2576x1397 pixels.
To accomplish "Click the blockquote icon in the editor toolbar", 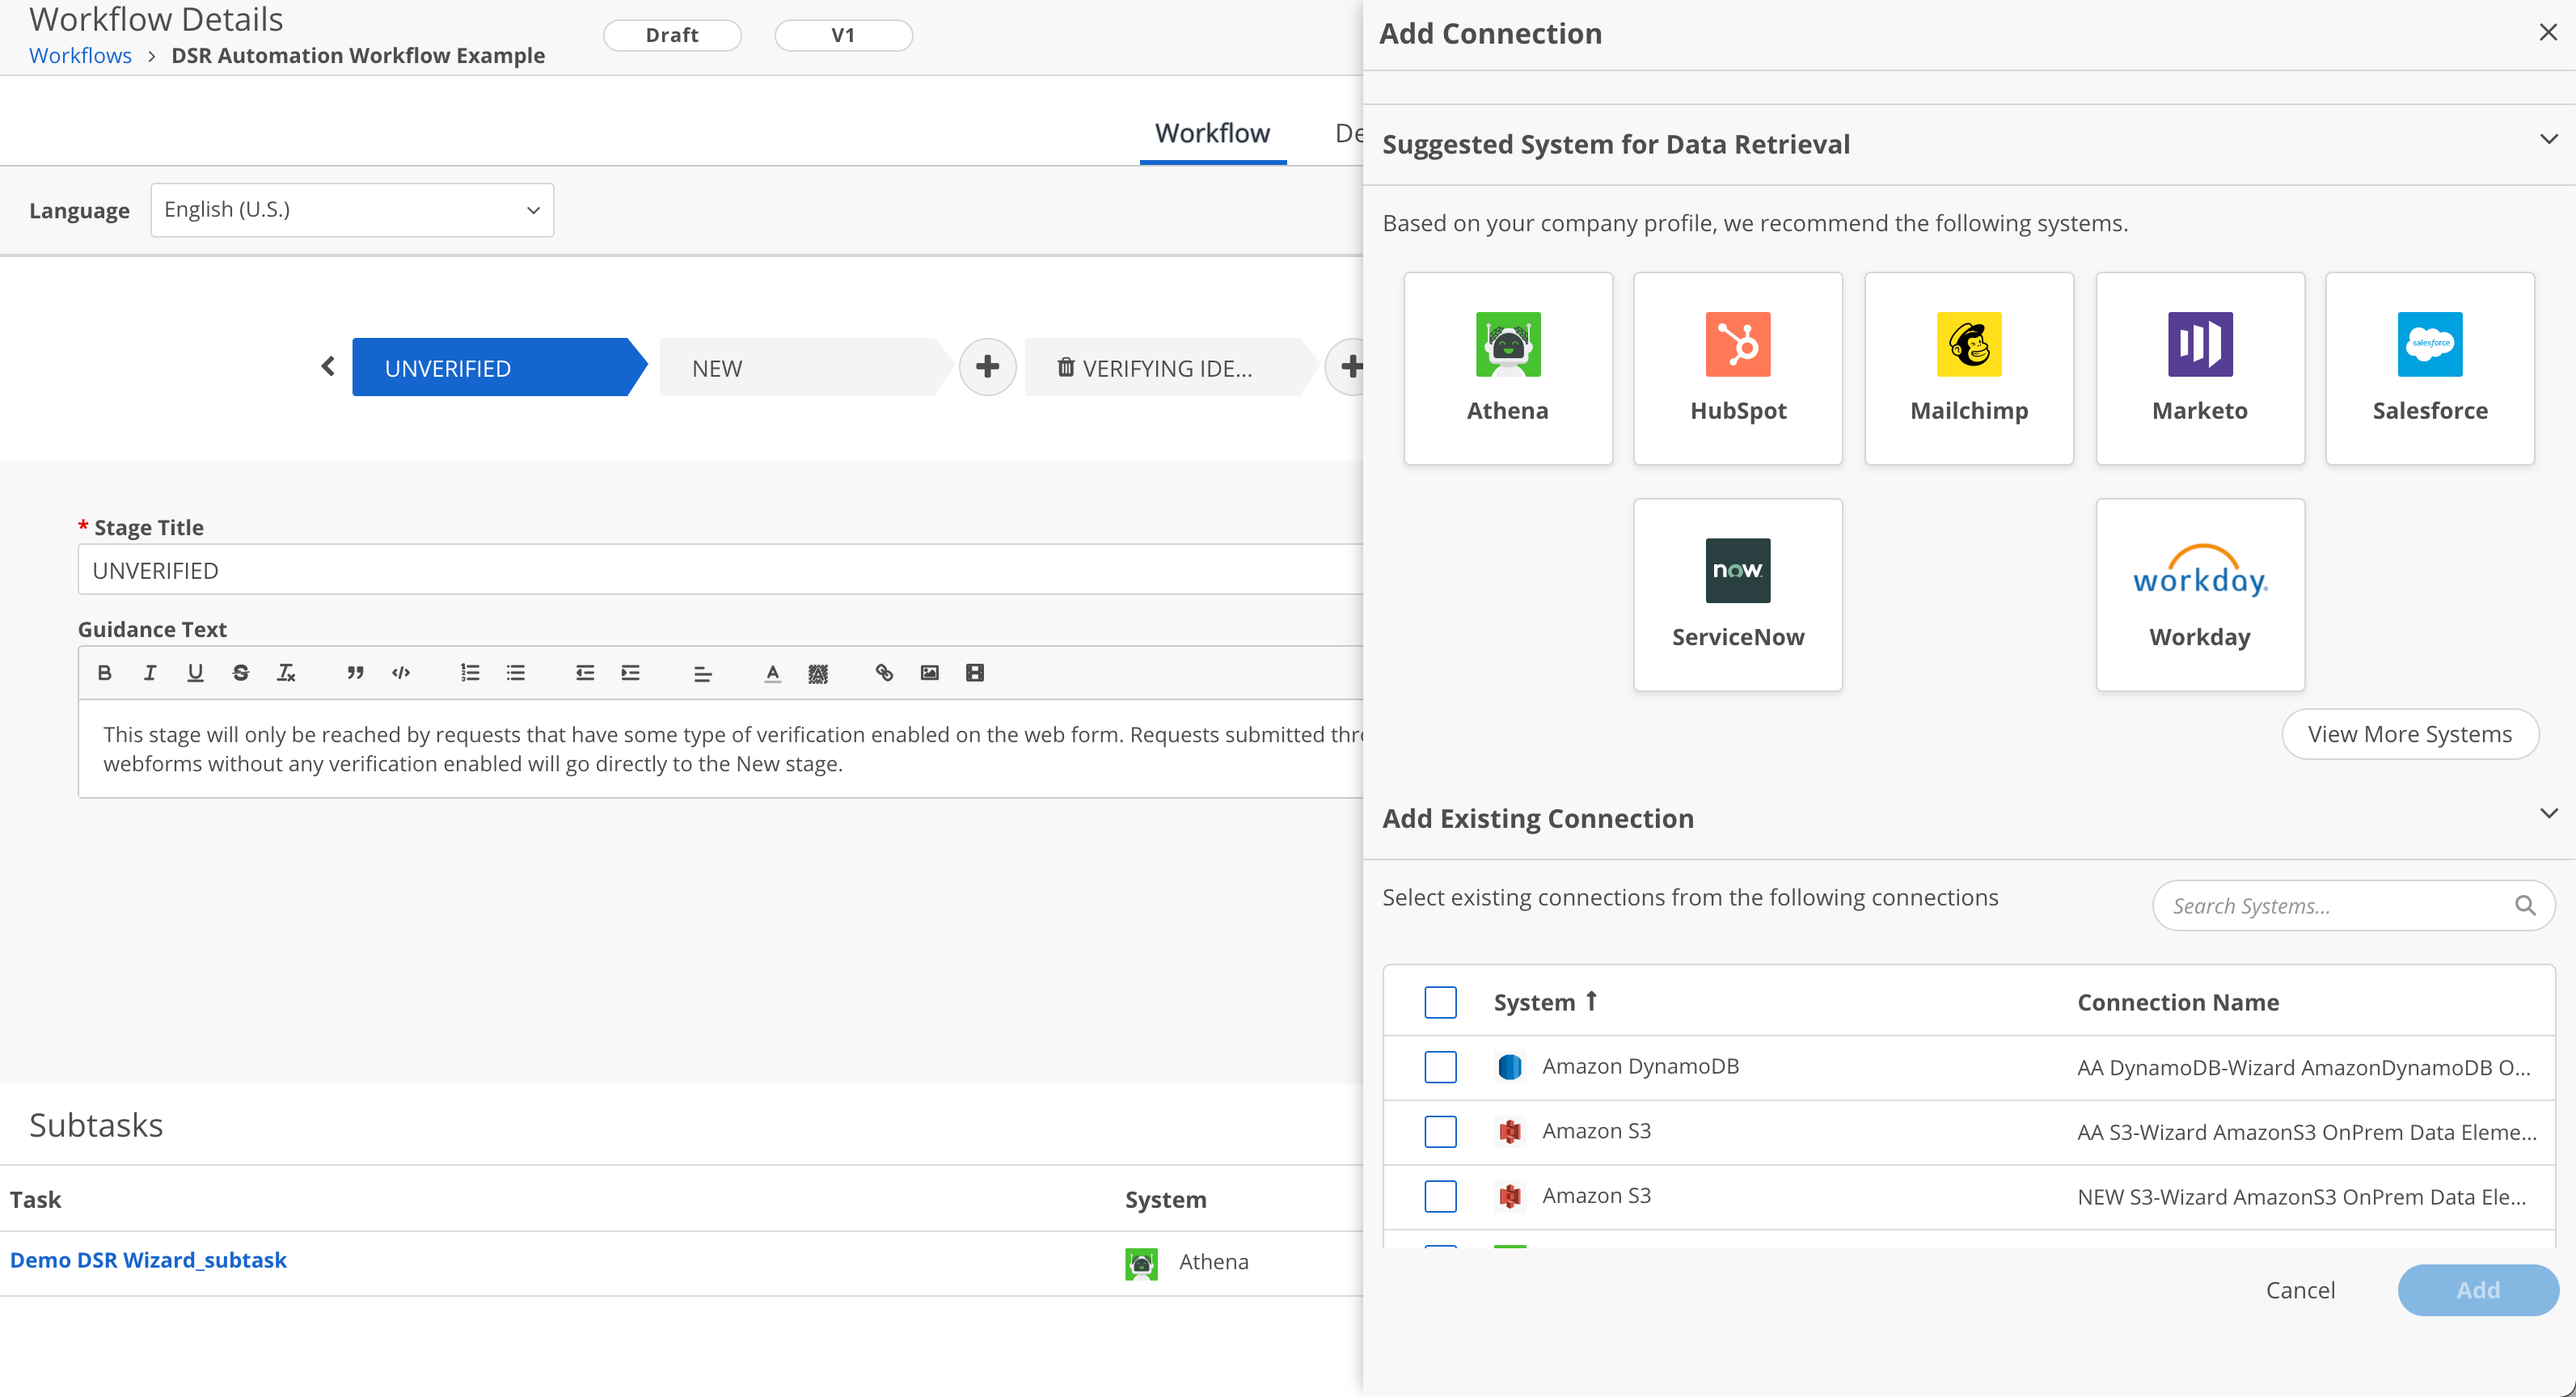I will tap(355, 673).
